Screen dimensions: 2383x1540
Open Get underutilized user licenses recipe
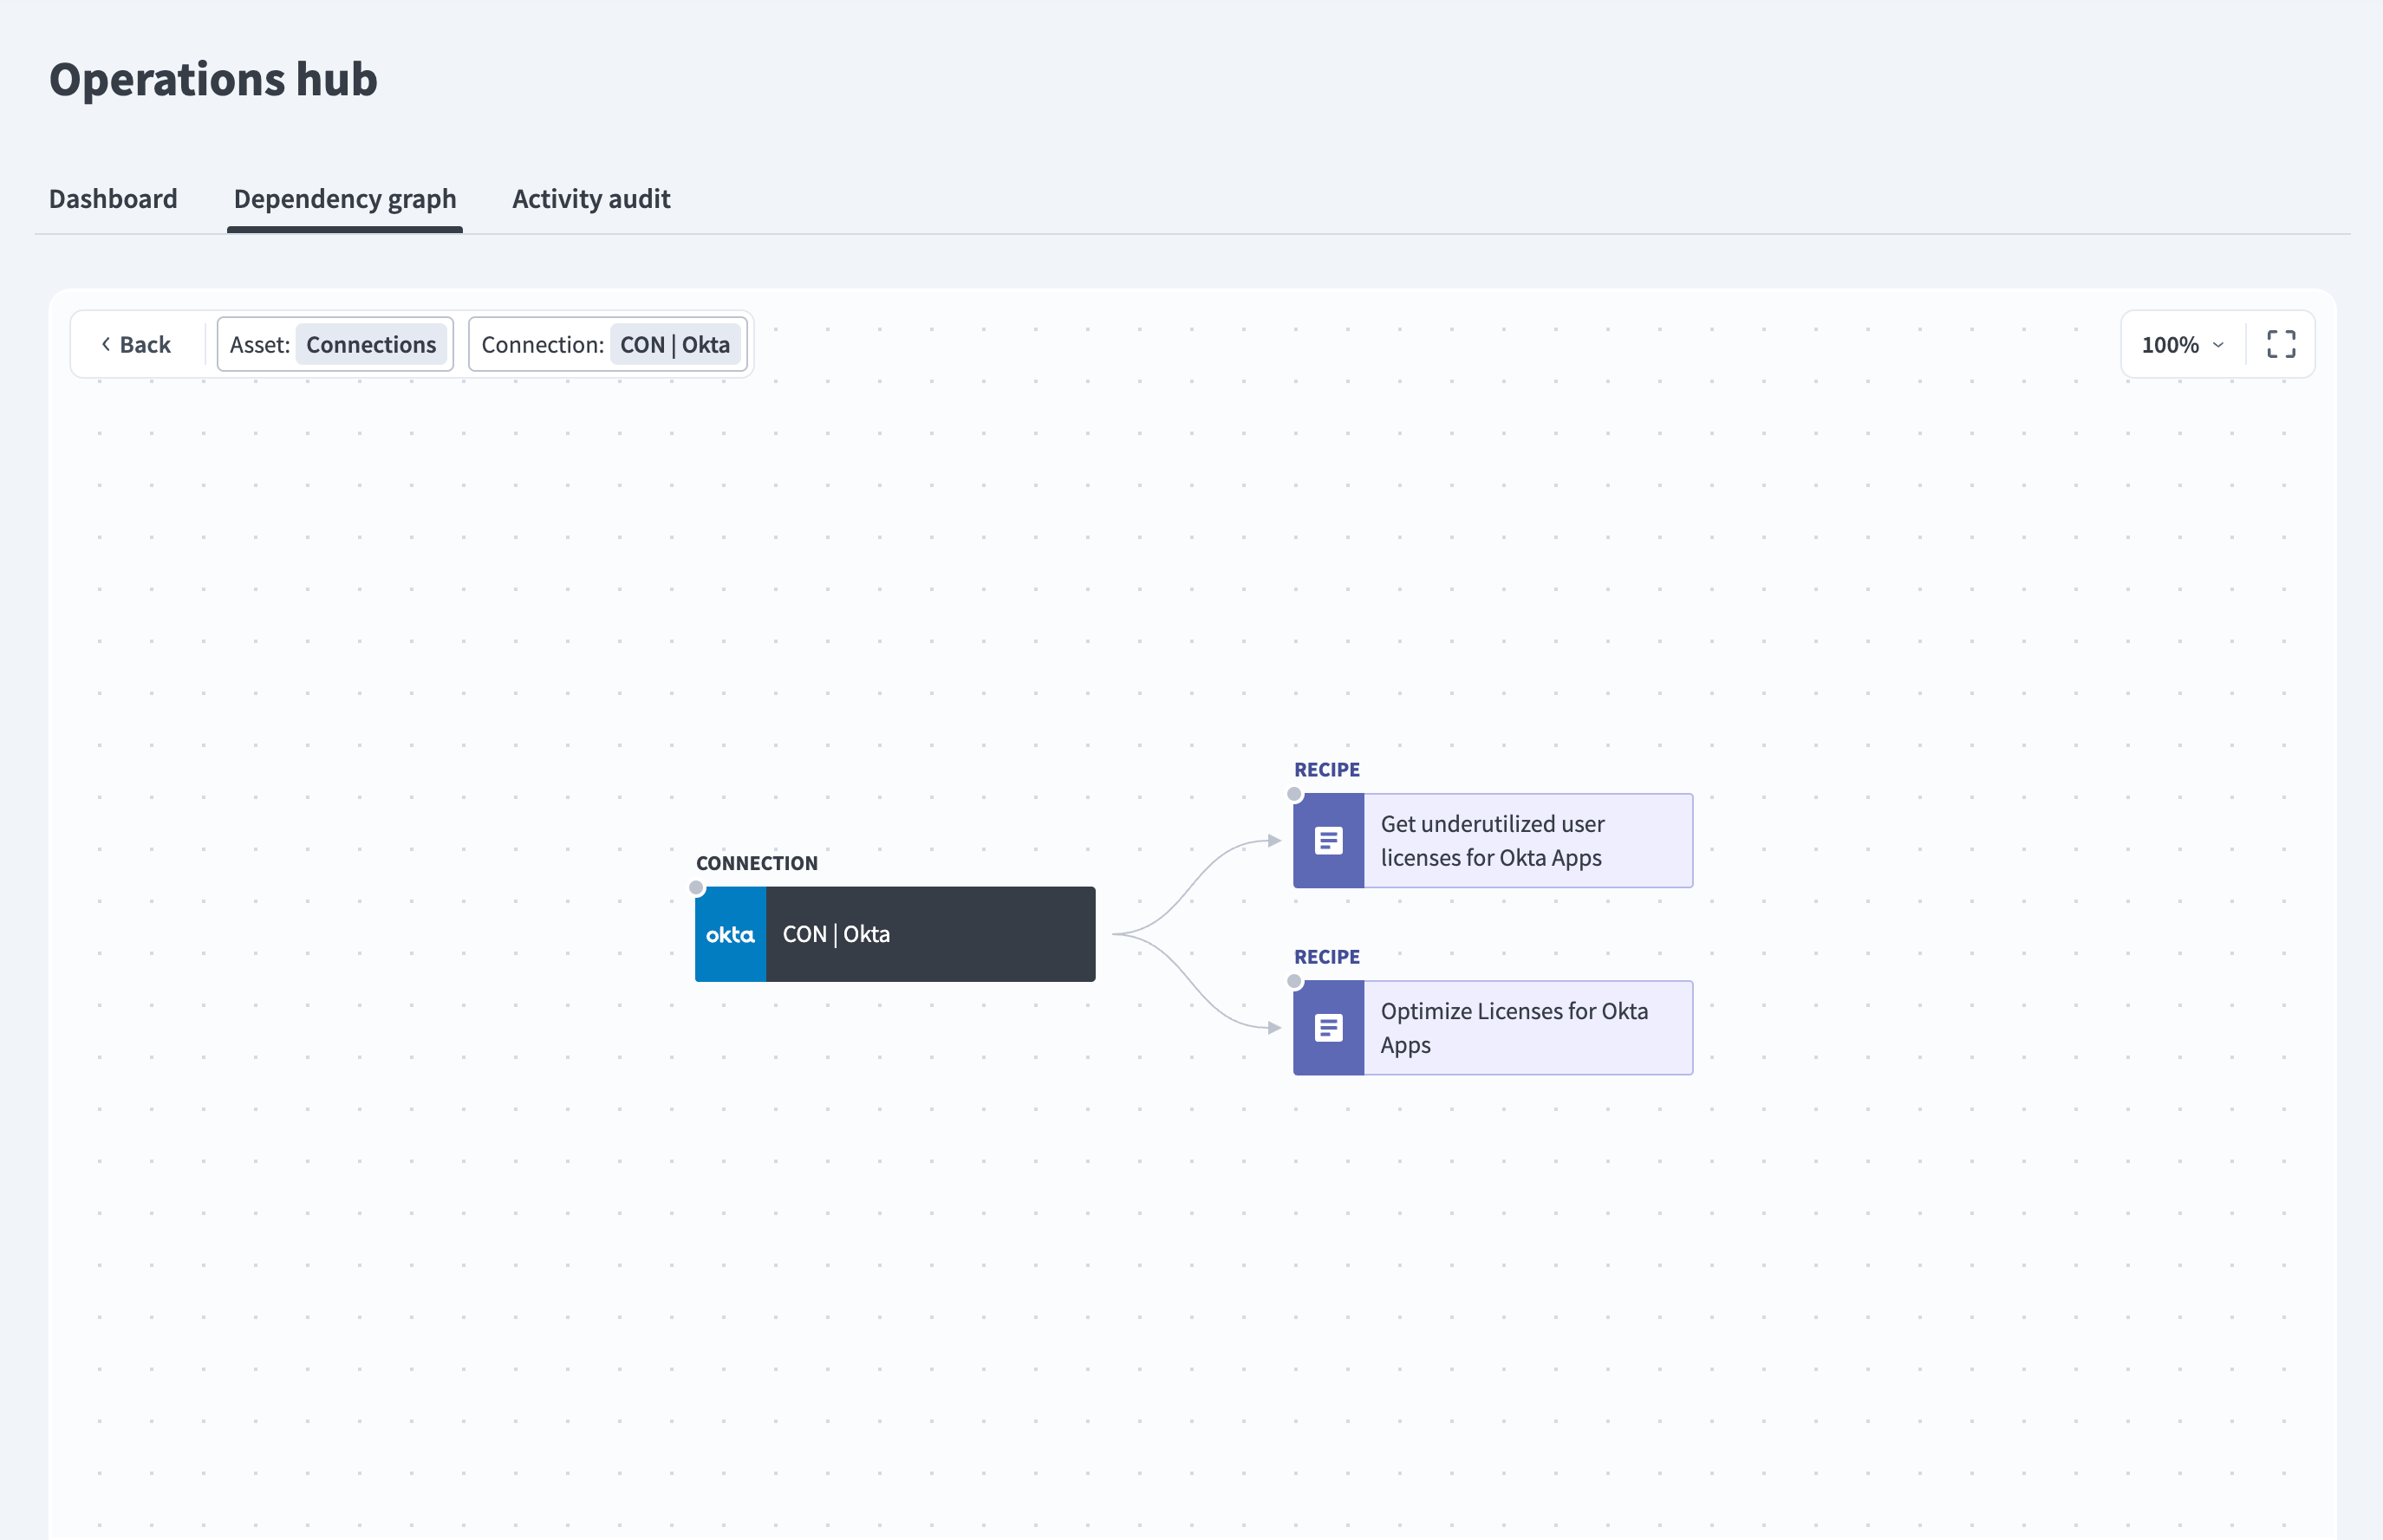coord(1493,841)
